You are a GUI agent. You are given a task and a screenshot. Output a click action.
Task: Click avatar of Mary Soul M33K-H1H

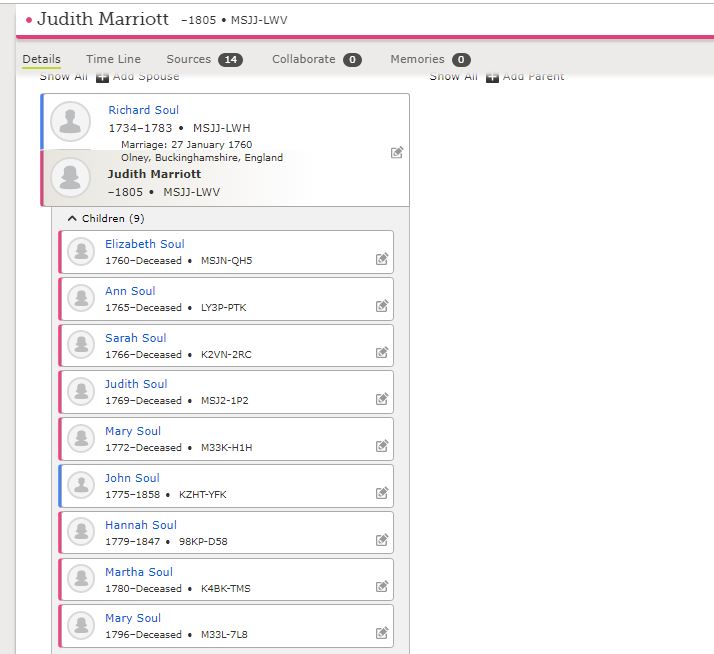[81, 438]
